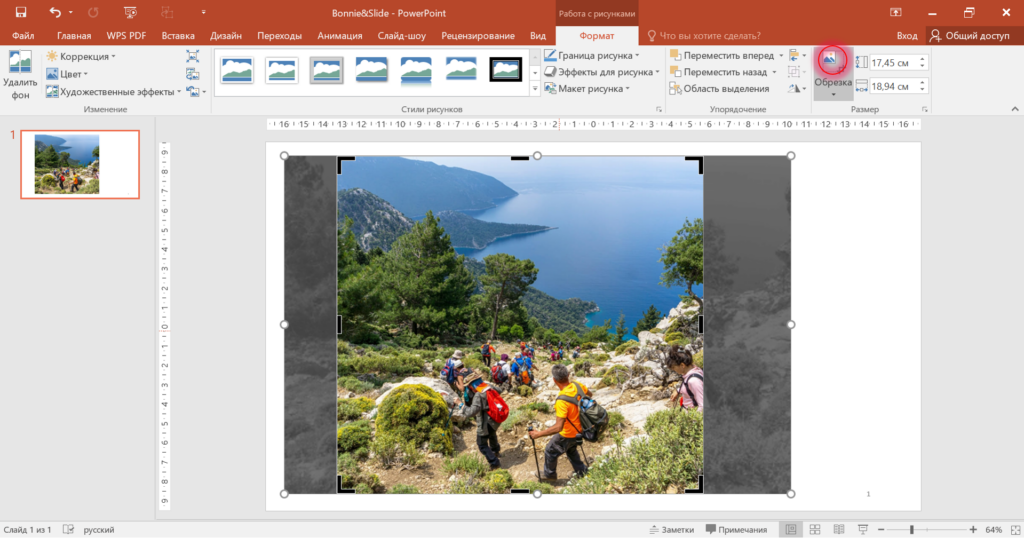The height and width of the screenshot is (538, 1024).
Task: Undo the last action
Action: click(x=55, y=12)
